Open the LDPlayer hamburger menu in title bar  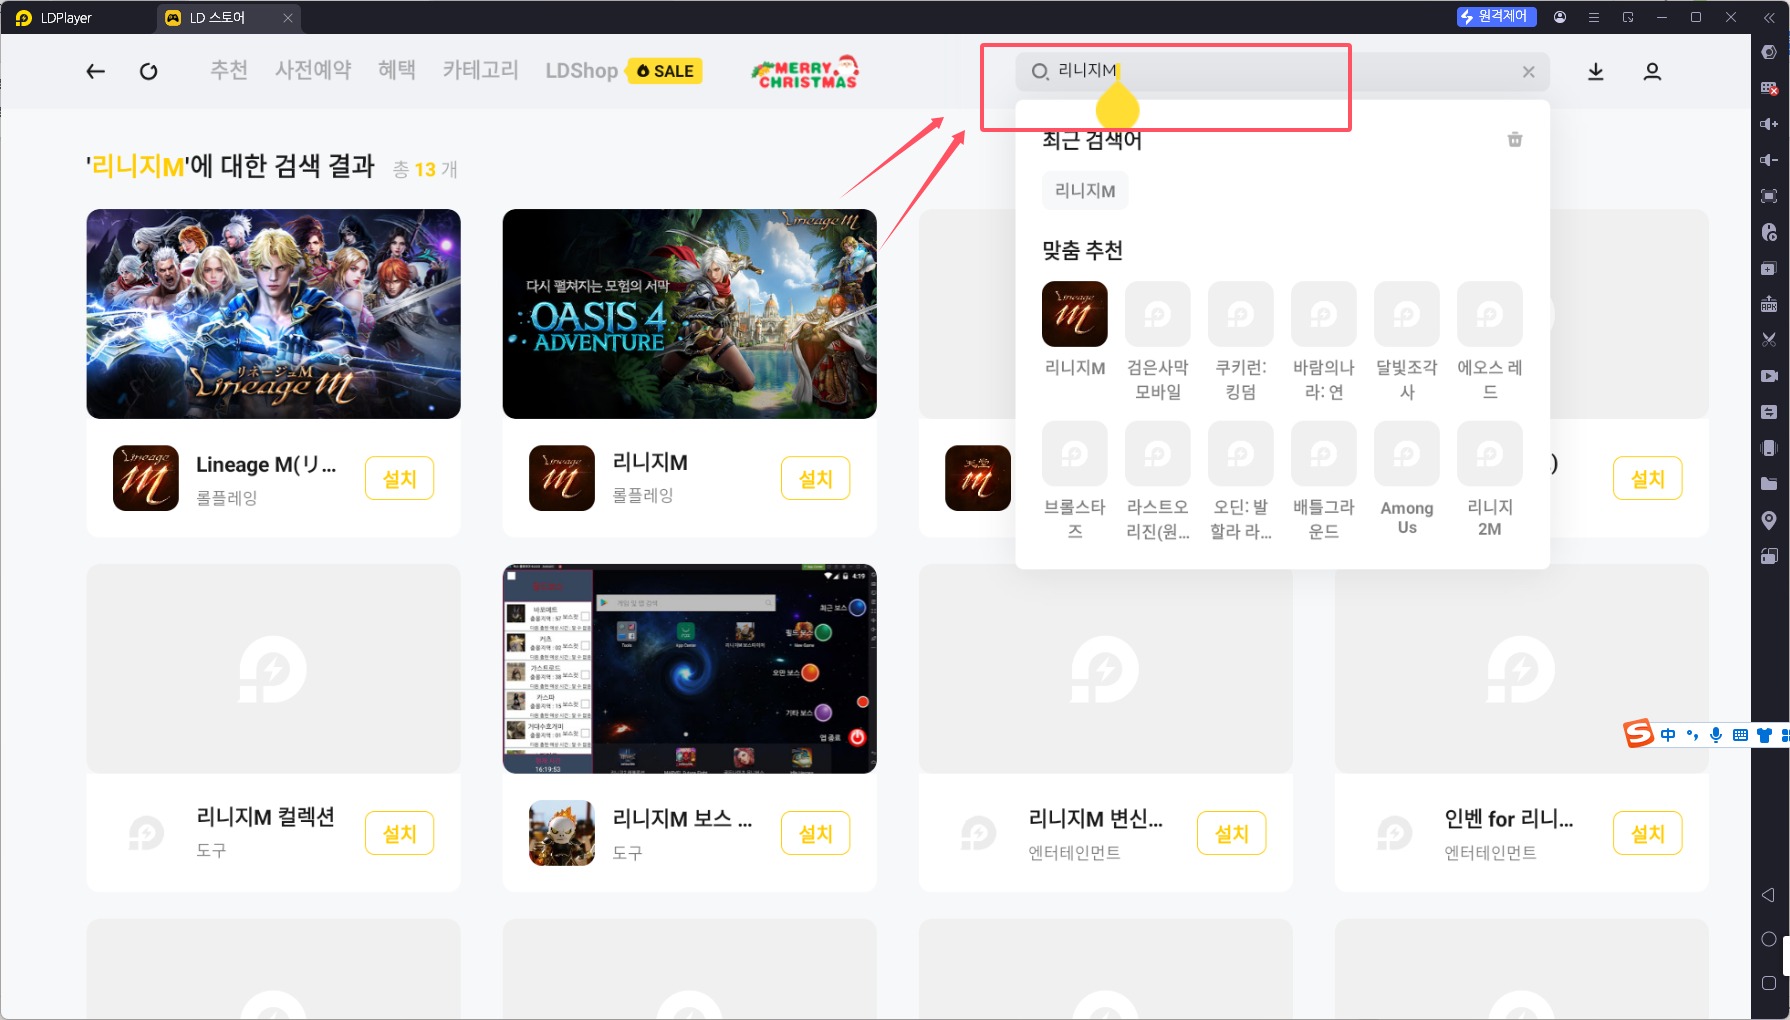tap(1594, 17)
